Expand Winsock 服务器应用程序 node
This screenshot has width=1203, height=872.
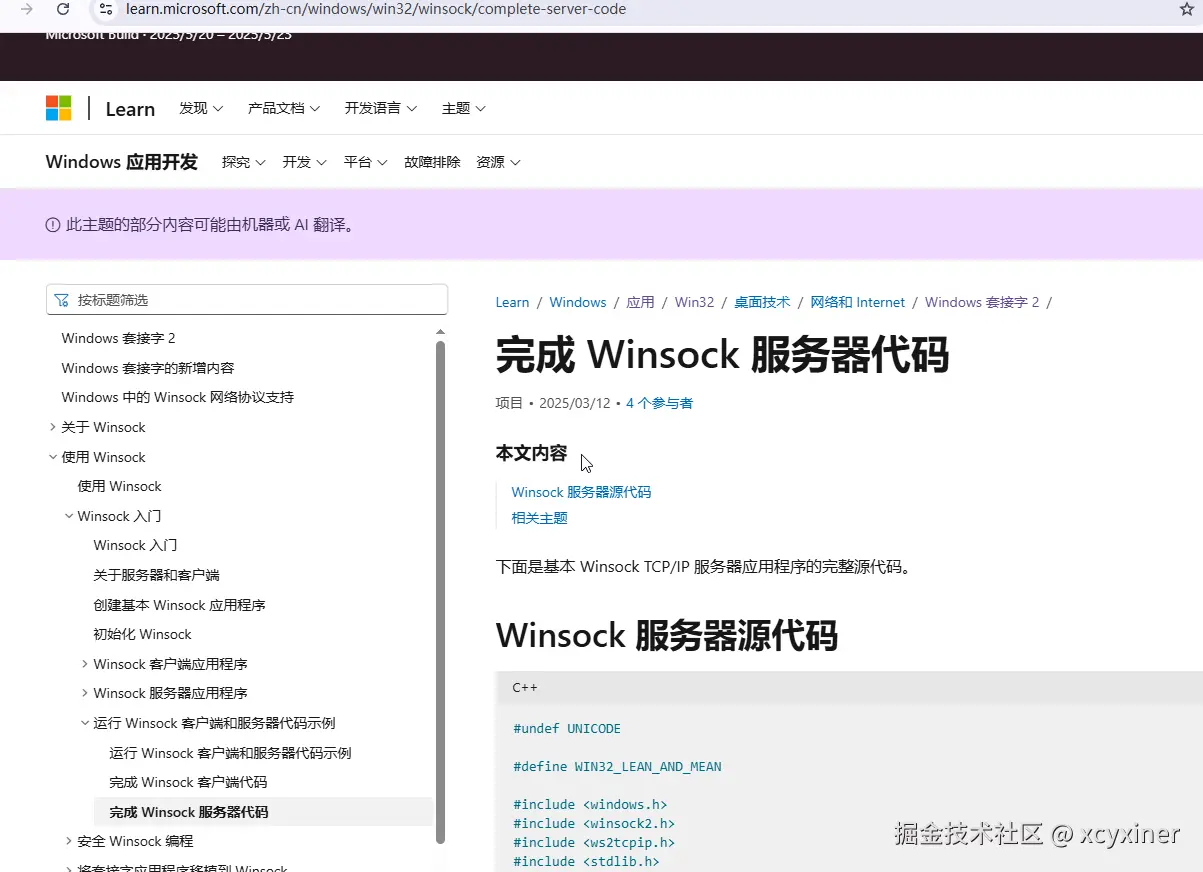(85, 693)
